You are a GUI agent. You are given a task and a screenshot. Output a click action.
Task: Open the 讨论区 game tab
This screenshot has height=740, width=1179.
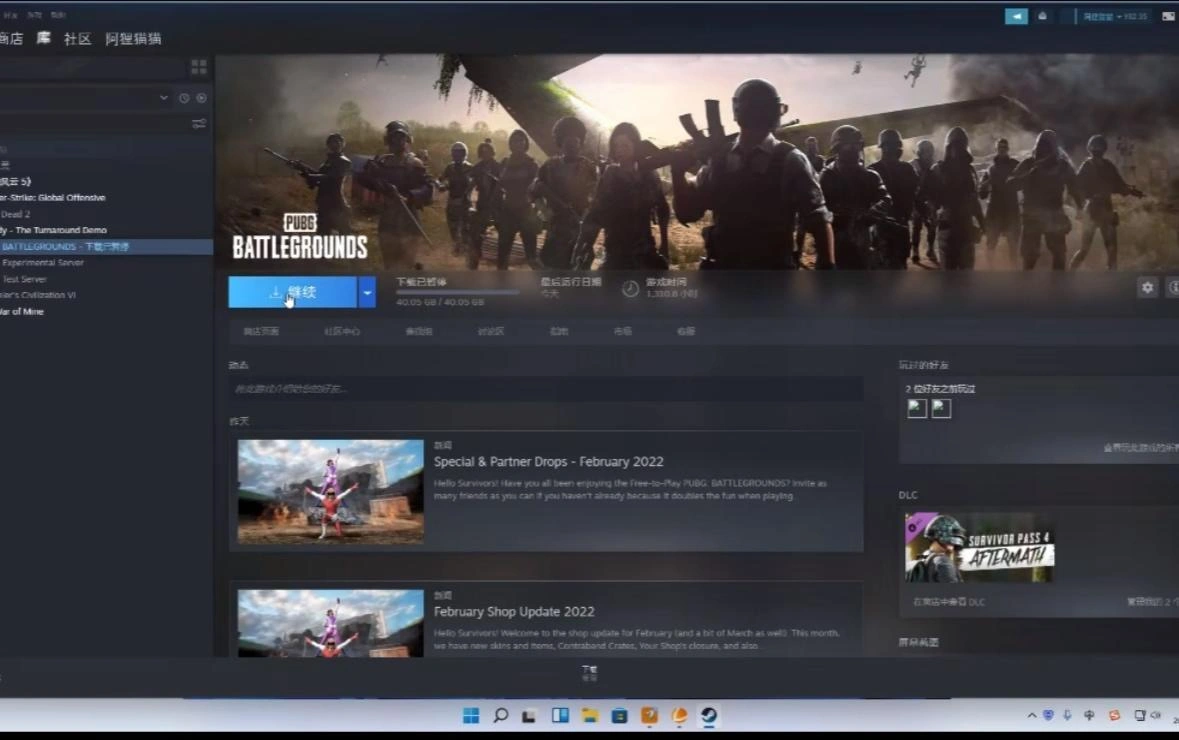coord(490,332)
